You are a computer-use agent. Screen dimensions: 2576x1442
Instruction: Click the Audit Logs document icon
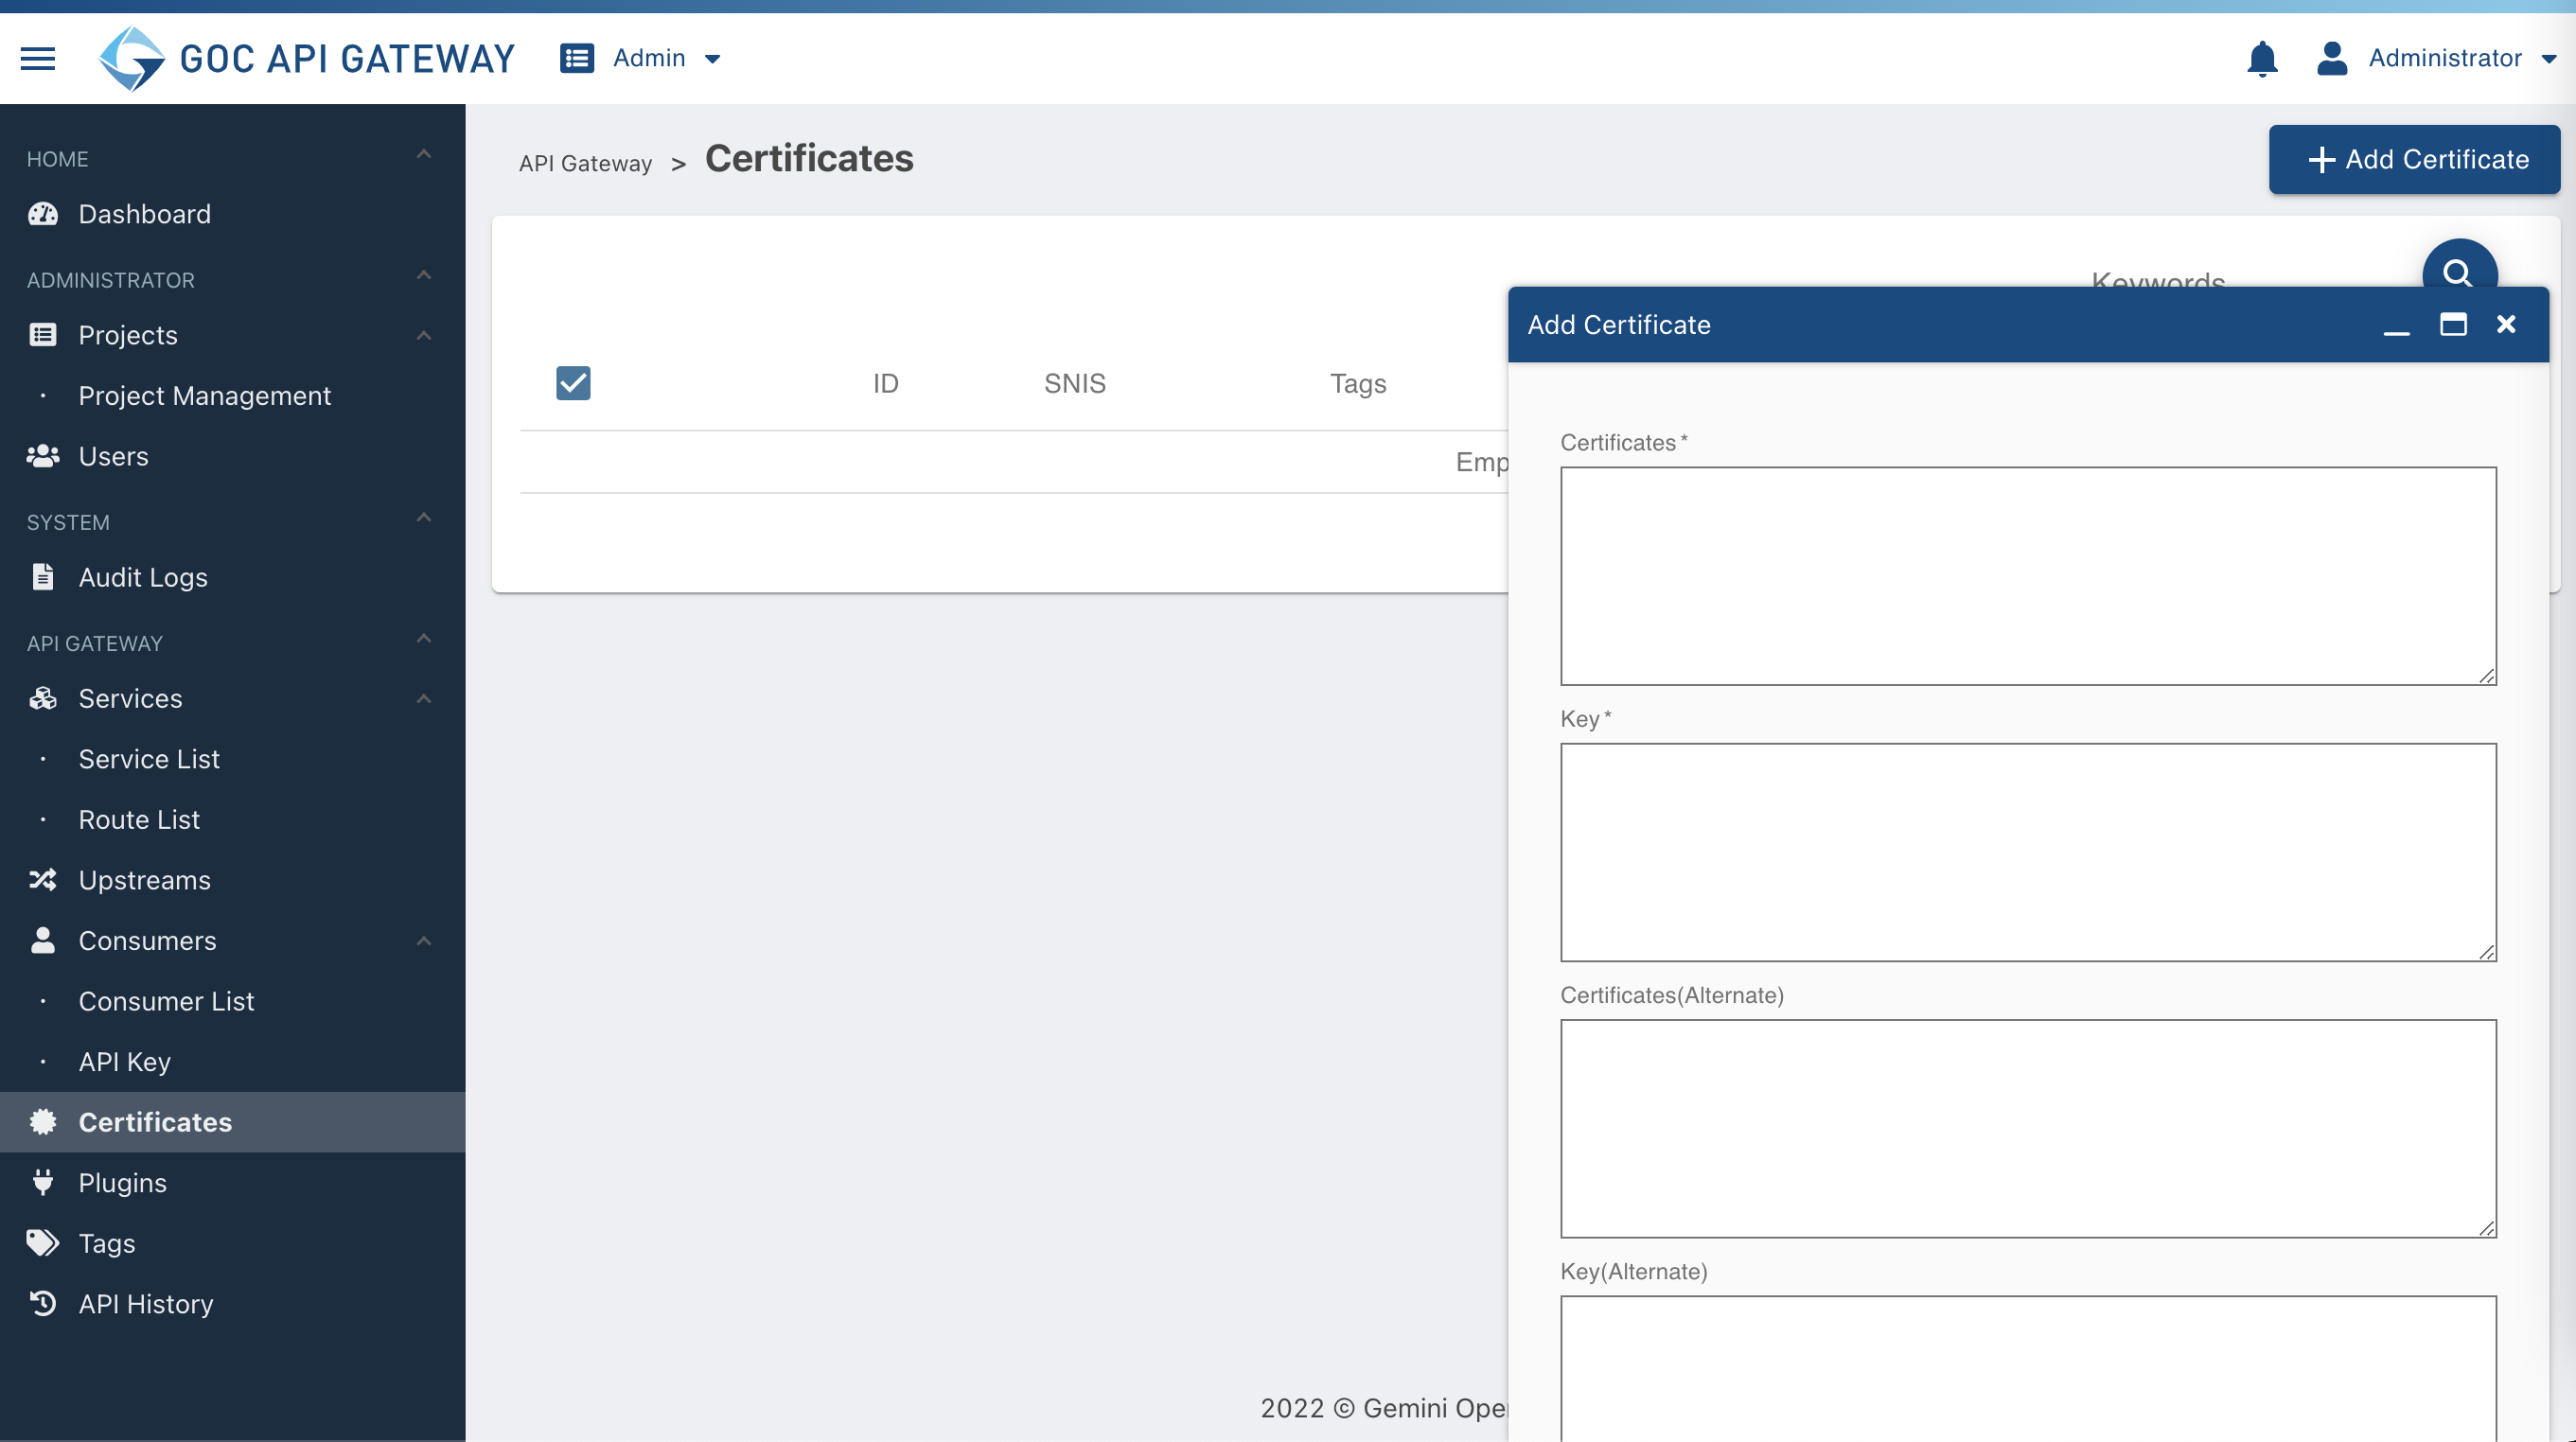(43, 577)
